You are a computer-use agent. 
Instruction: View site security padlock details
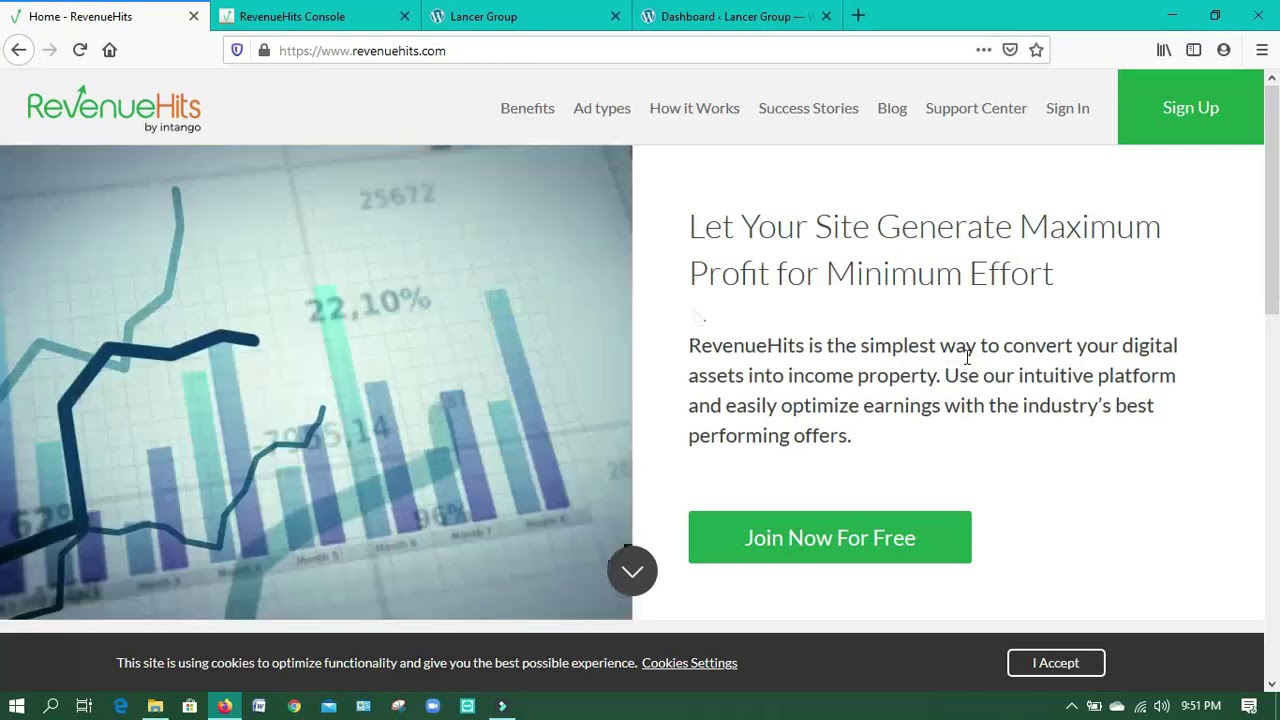click(264, 50)
